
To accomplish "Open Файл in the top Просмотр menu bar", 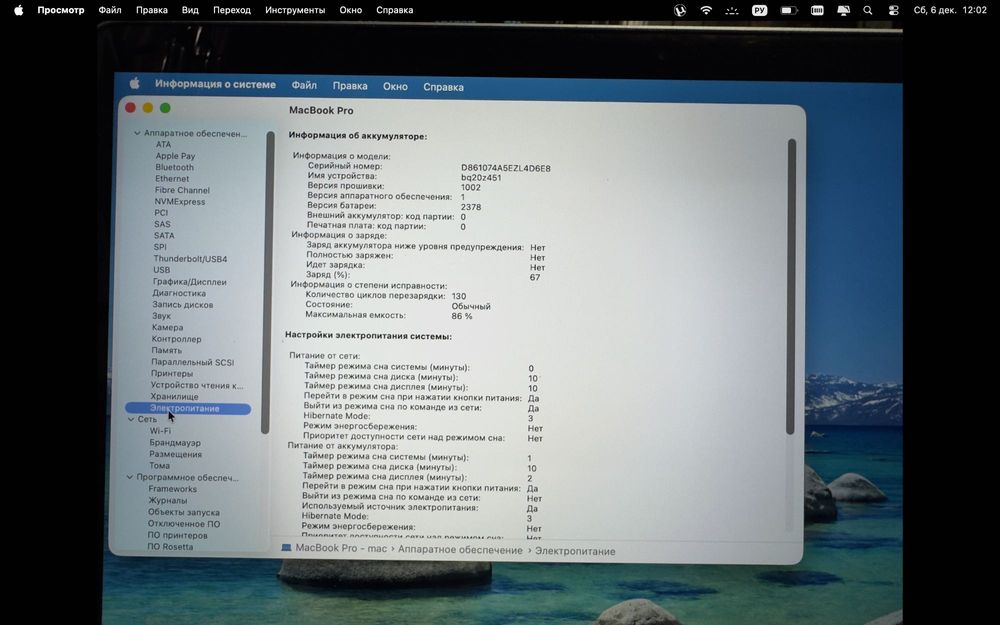I will tap(110, 10).
